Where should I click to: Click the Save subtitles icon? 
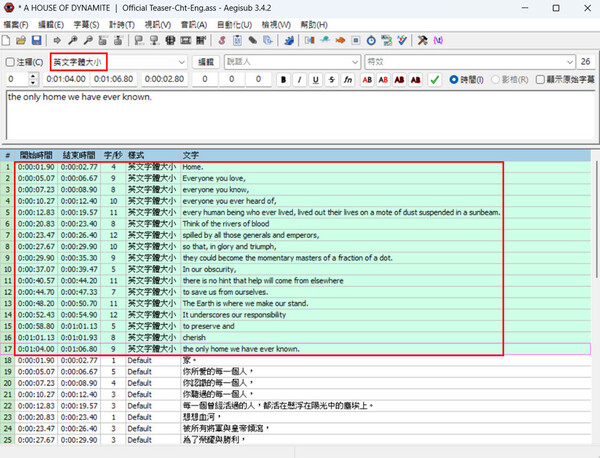click(x=37, y=40)
